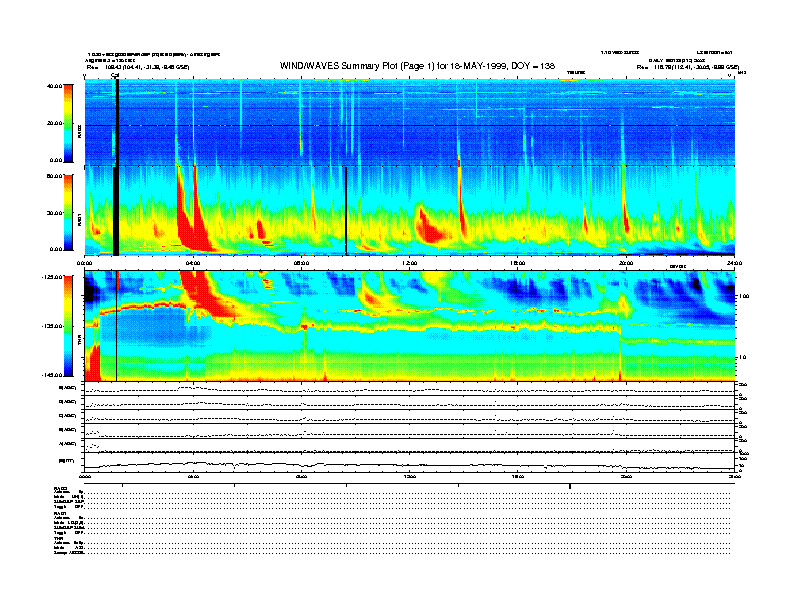Click the -145.00 label on TNR scale
Screen dimensions: 792x612
click(x=52, y=375)
